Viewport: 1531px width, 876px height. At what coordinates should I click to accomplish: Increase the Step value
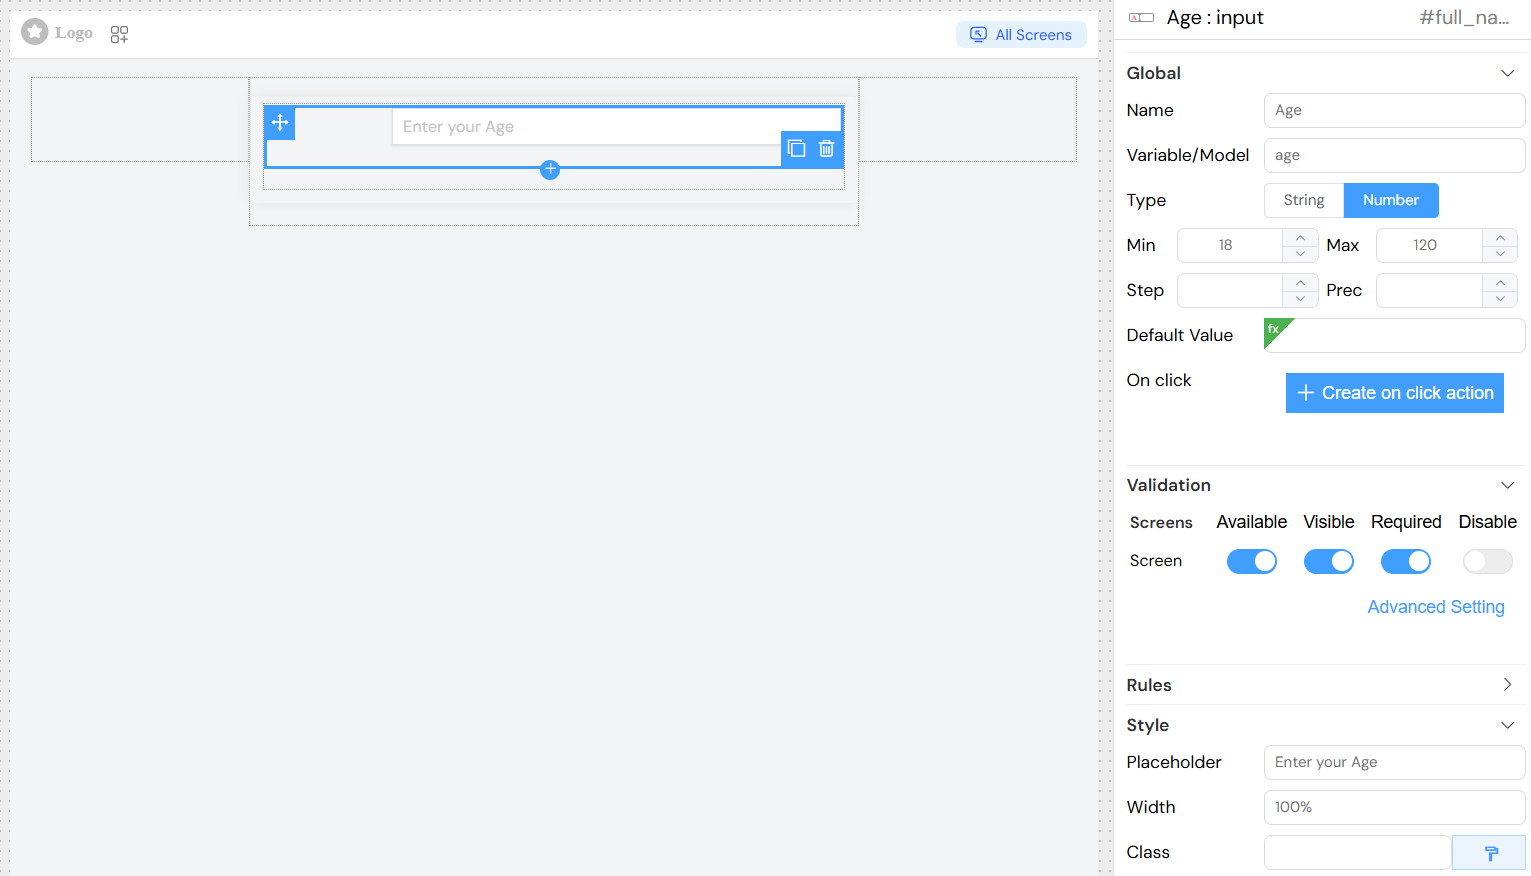coord(1300,282)
